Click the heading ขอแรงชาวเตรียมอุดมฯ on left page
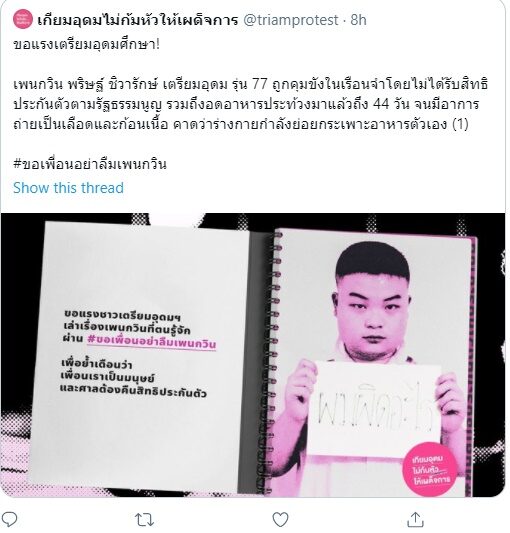Screen dimensions: 510x533 click(122, 315)
